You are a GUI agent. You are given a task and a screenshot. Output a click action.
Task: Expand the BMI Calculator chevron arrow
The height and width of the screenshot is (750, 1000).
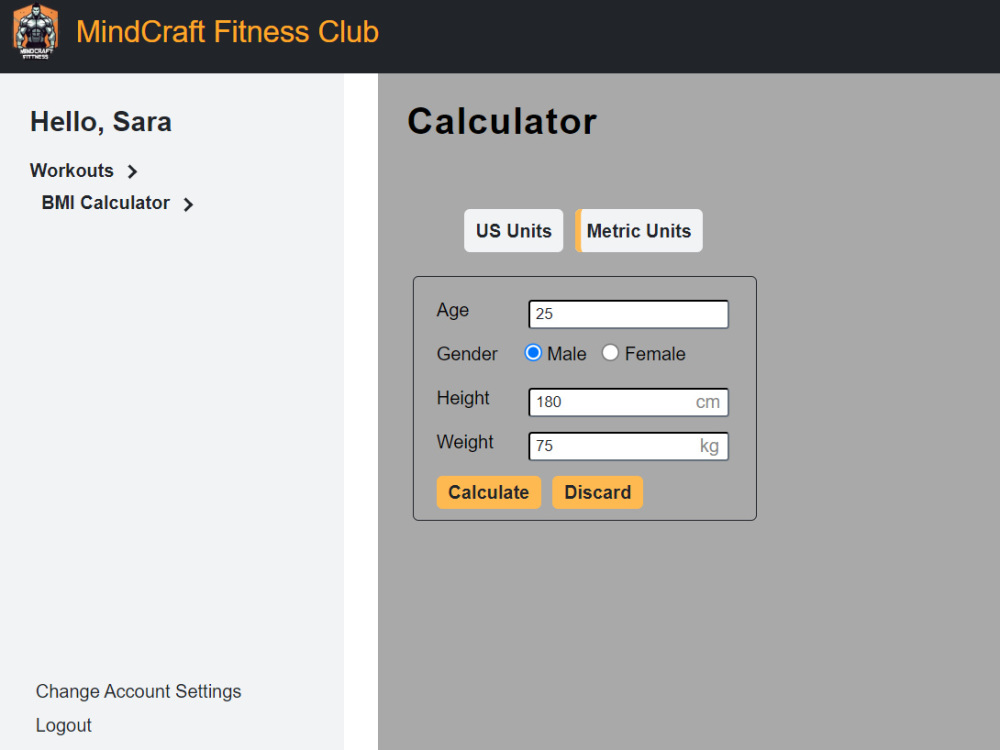(x=188, y=204)
